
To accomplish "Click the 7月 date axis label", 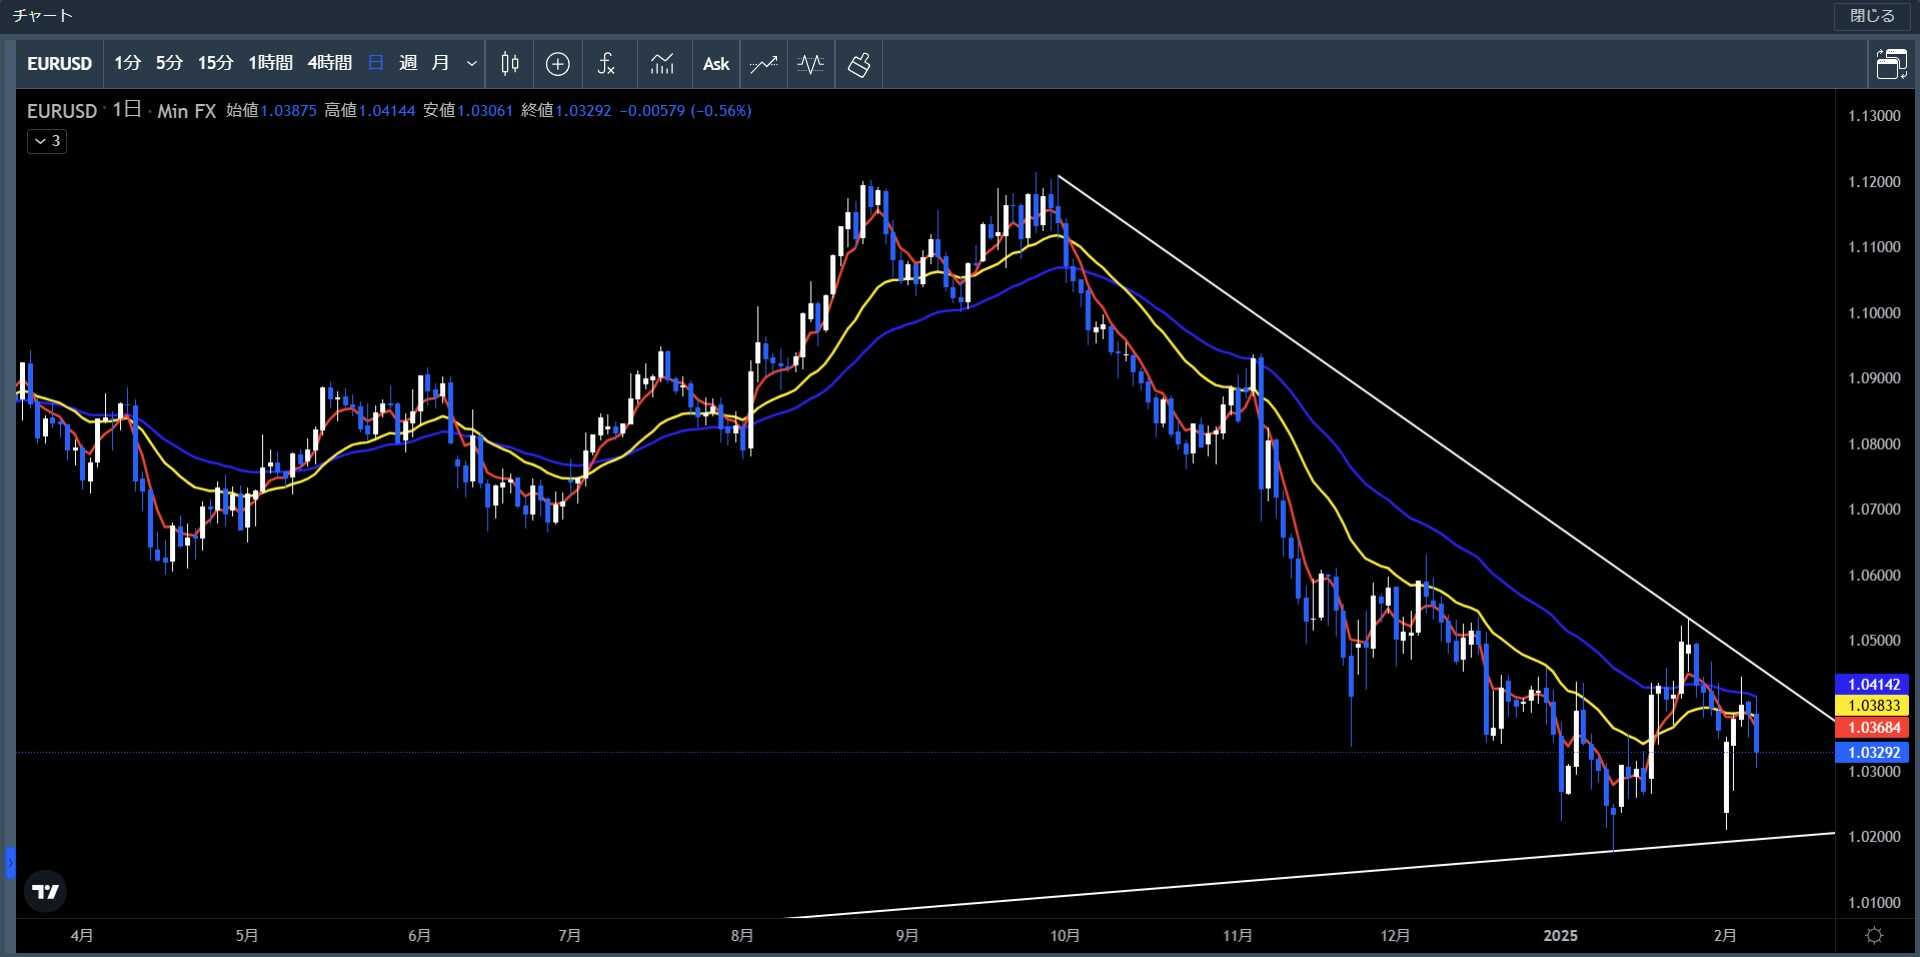I will [569, 936].
